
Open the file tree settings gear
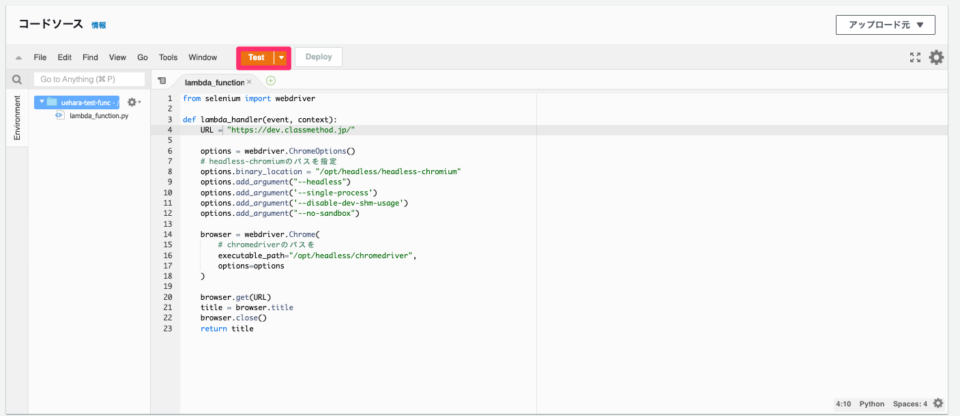132,102
